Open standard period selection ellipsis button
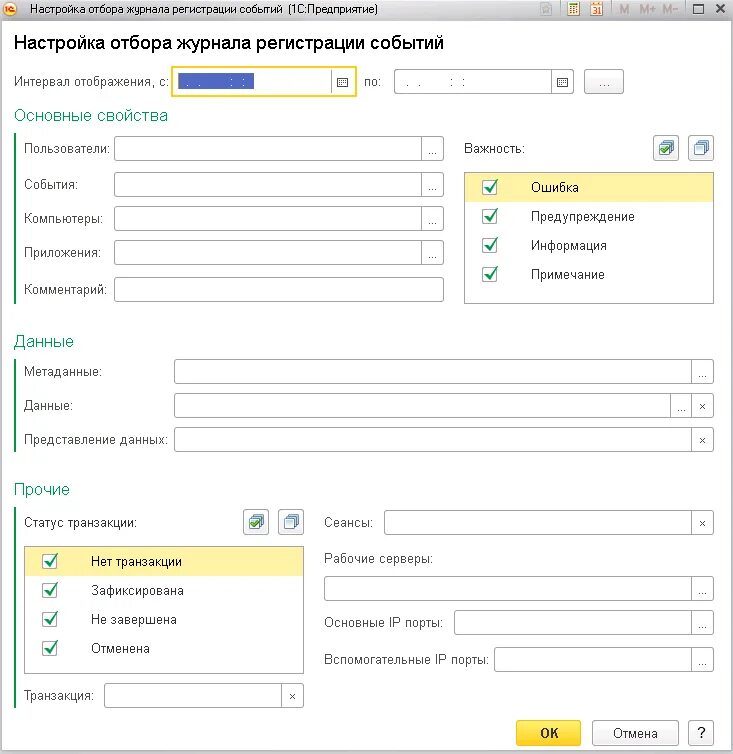Screen dimensions: 733x754 pyautogui.click(x=604, y=82)
